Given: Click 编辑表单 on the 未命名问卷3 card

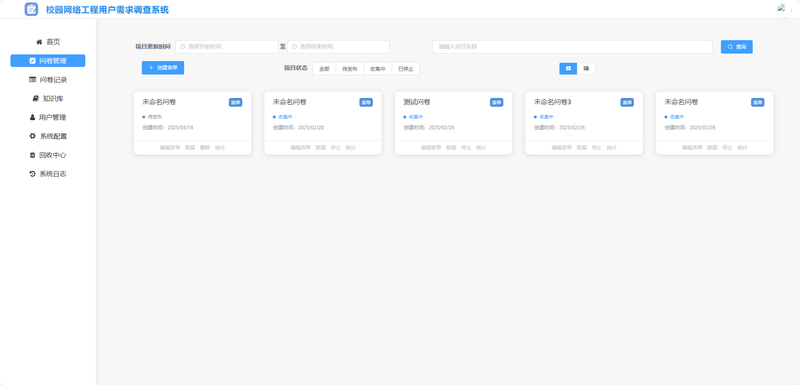Looking at the screenshot, I should coord(562,148).
